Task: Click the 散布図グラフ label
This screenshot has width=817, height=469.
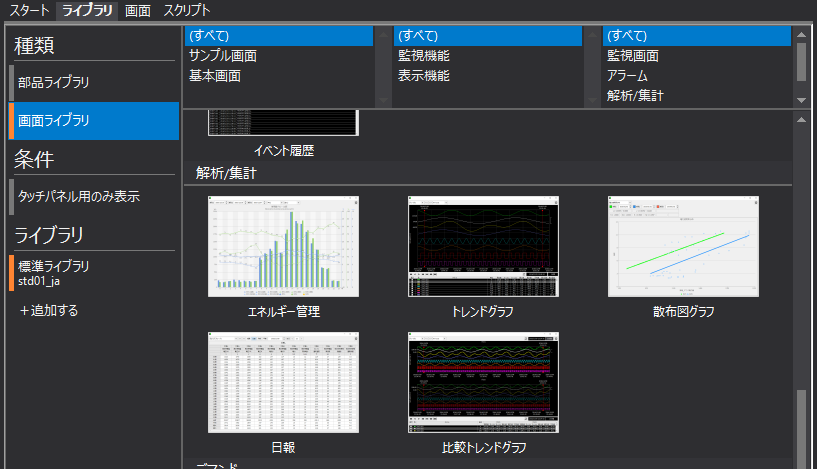Action: click(684, 312)
